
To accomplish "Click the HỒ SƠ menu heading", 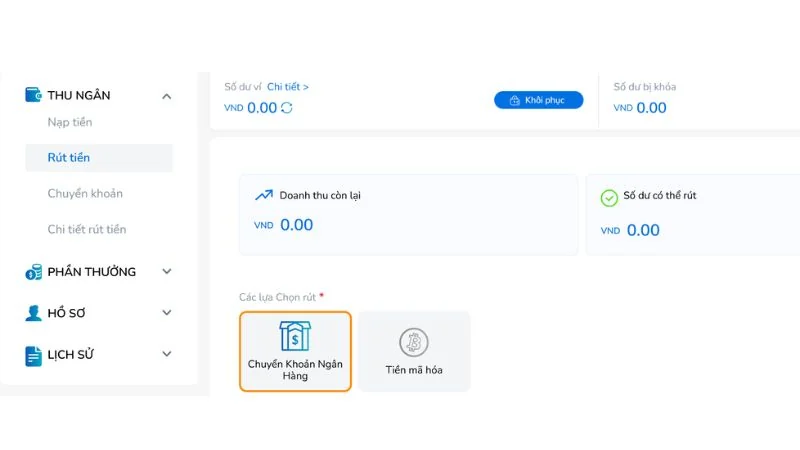I will (66, 313).
